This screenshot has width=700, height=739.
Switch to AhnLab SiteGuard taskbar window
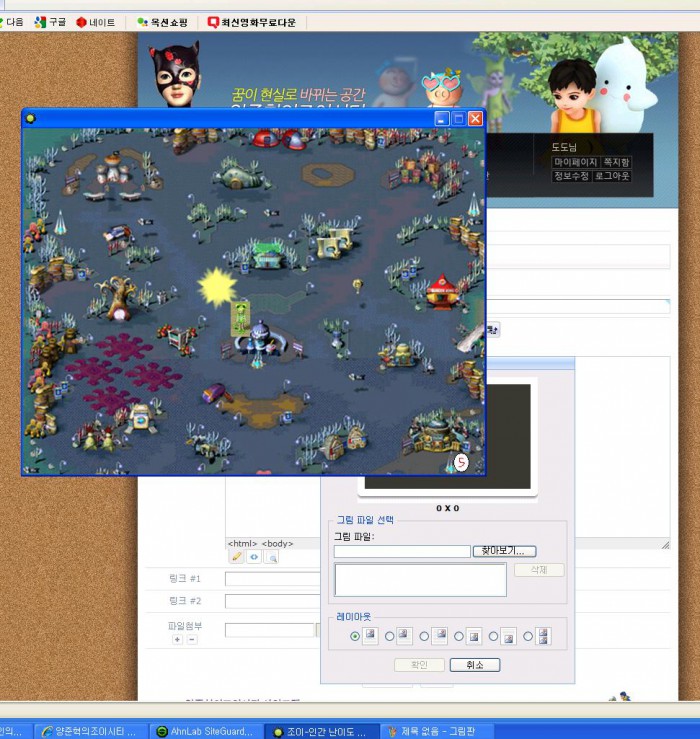click(205, 732)
